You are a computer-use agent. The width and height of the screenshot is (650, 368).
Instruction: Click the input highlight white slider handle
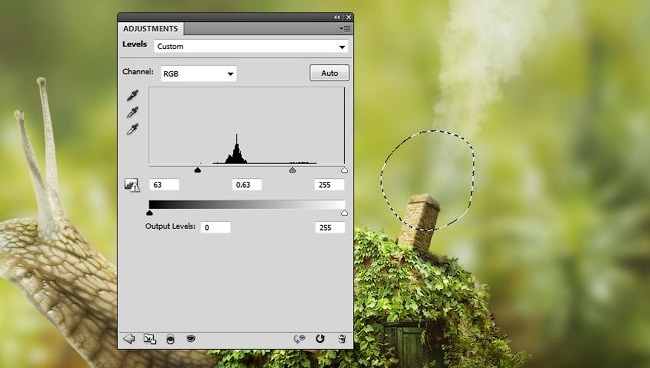344,169
